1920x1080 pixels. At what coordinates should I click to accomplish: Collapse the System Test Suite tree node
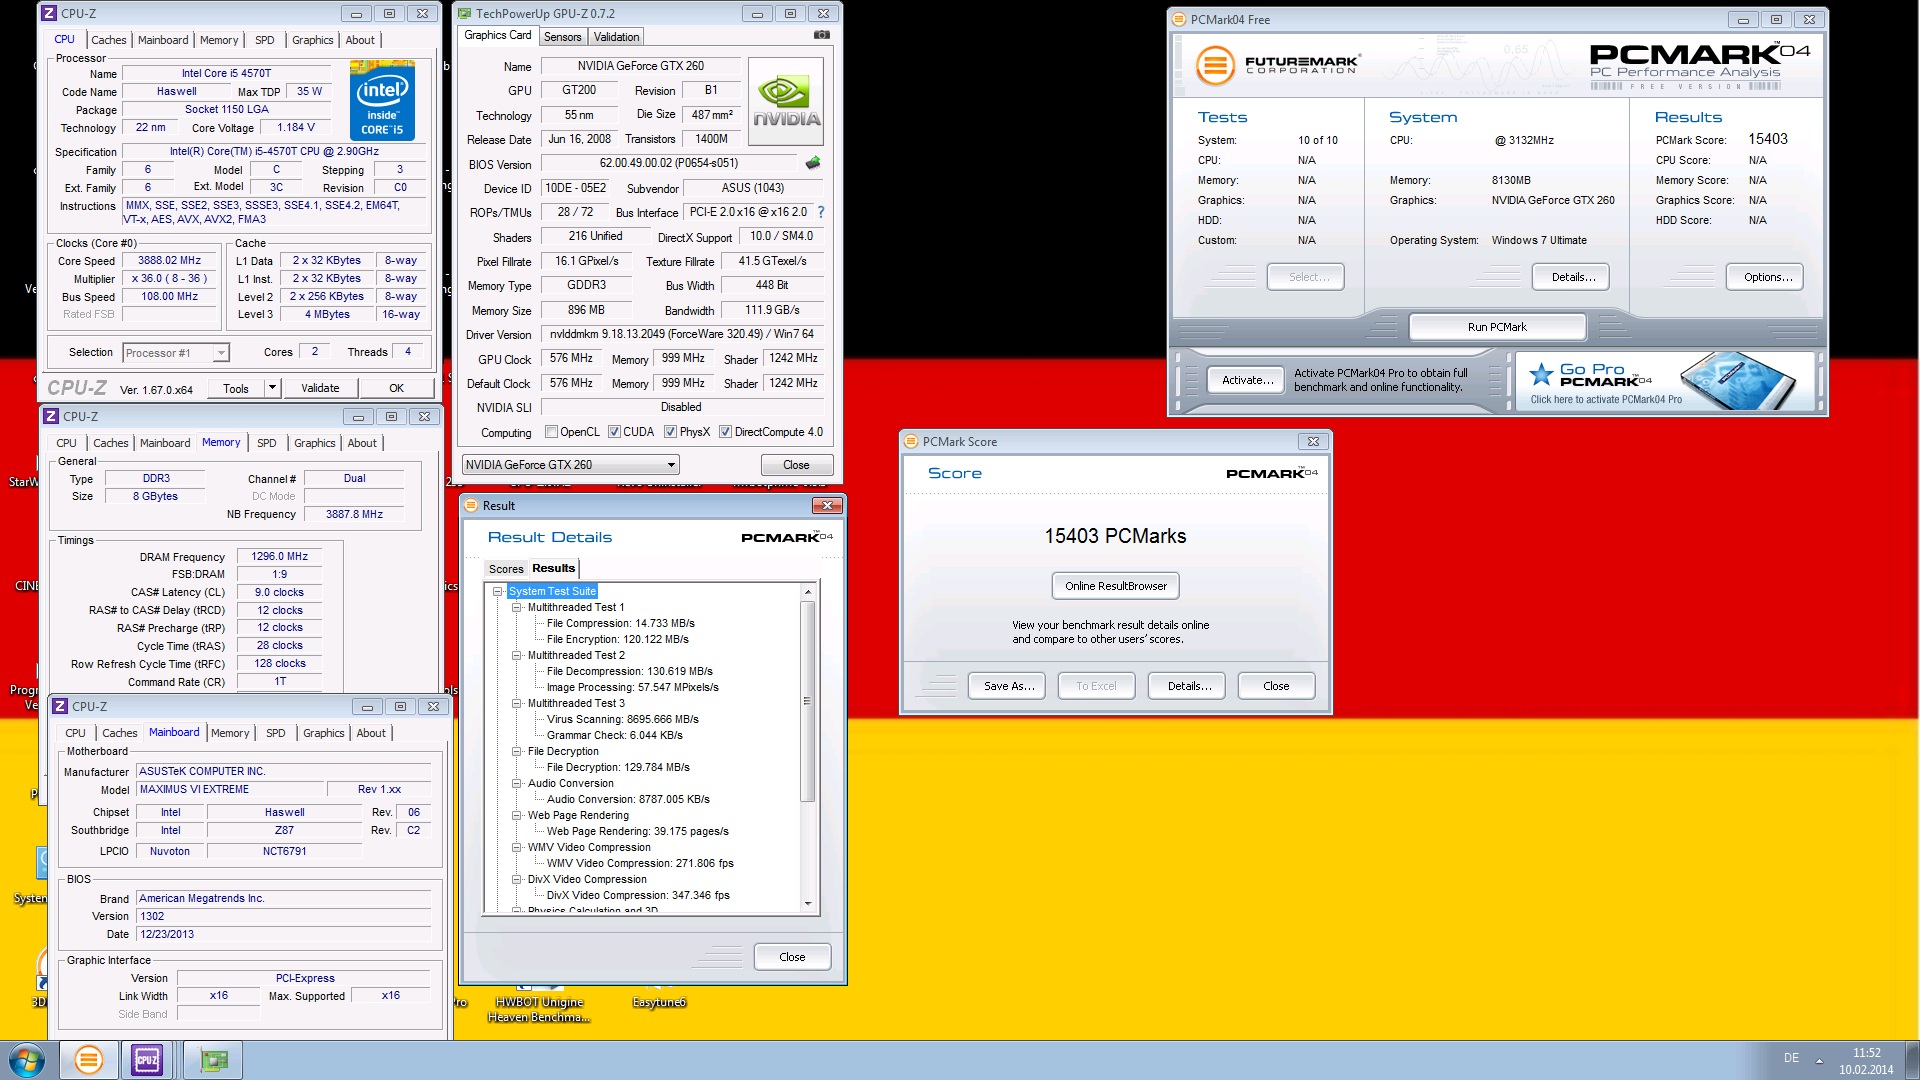point(497,591)
